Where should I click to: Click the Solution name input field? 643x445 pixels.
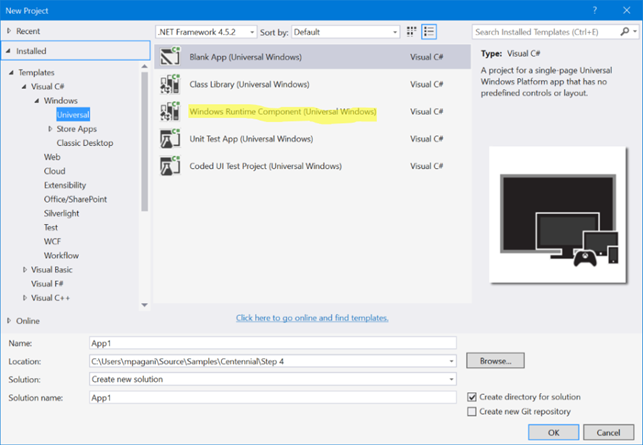tap(273, 397)
